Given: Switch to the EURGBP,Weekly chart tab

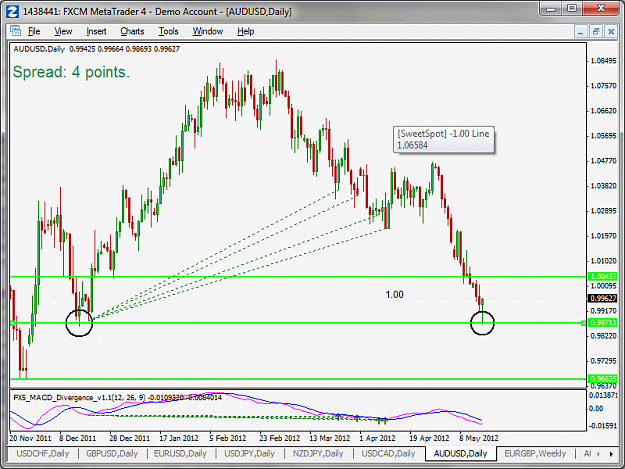Looking at the screenshot, I should click(535, 453).
